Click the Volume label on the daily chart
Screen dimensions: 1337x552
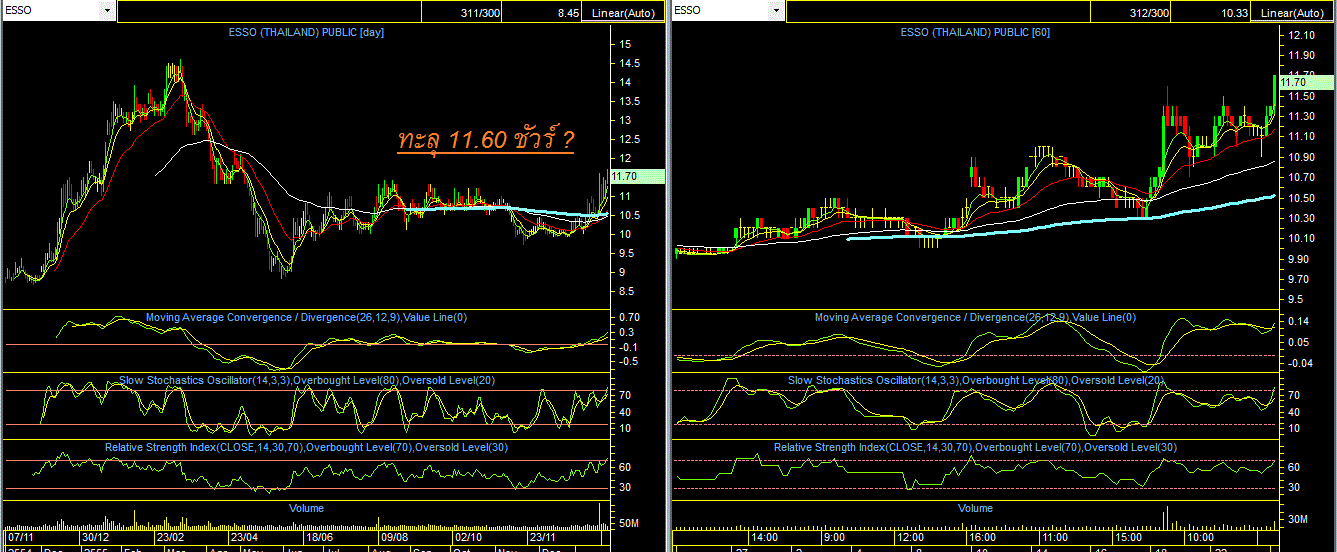click(x=306, y=508)
